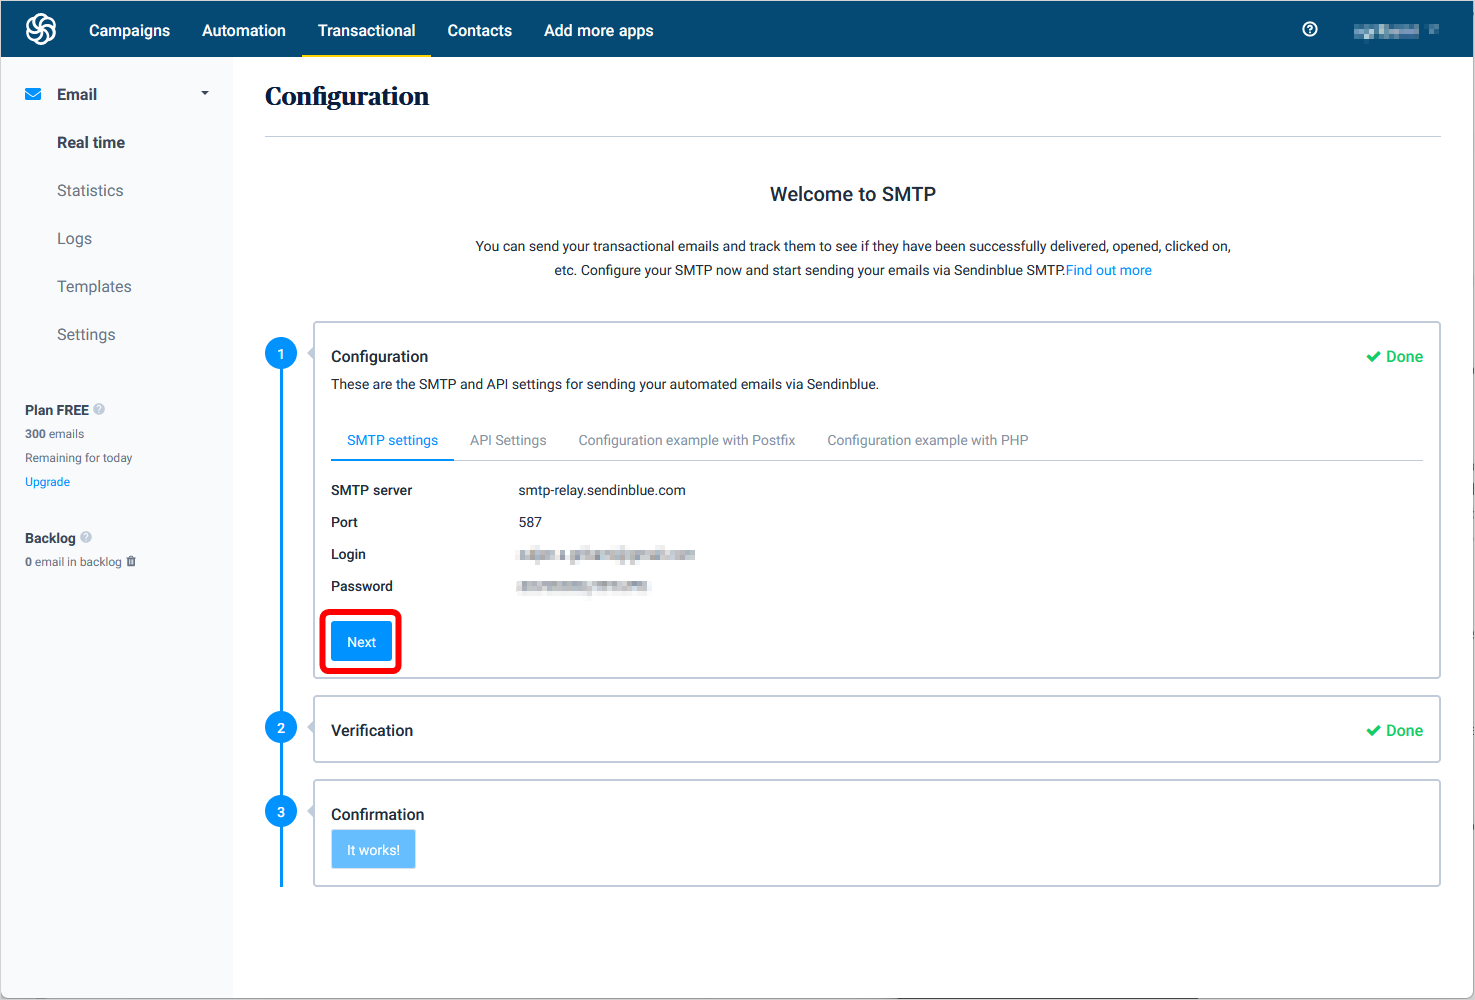The width and height of the screenshot is (1475, 1000).
Task: Open the account name dropdown
Action: pyautogui.click(x=1396, y=30)
